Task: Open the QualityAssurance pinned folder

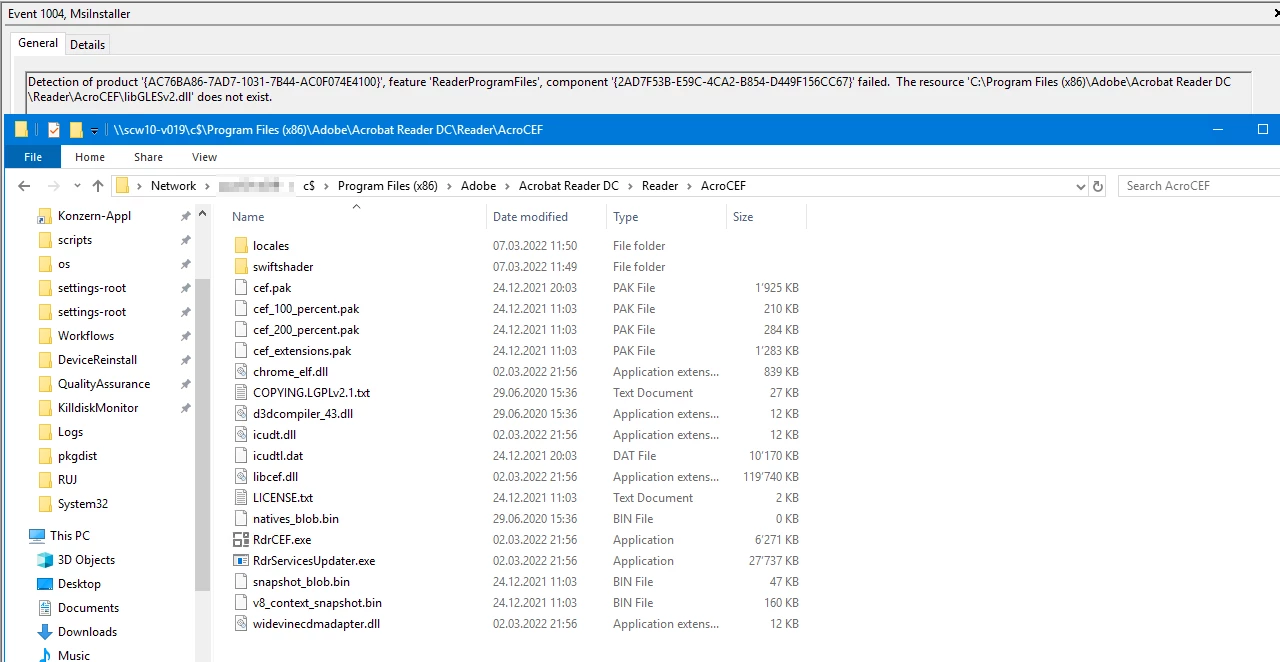Action: pyautogui.click(x=104, y=384)
